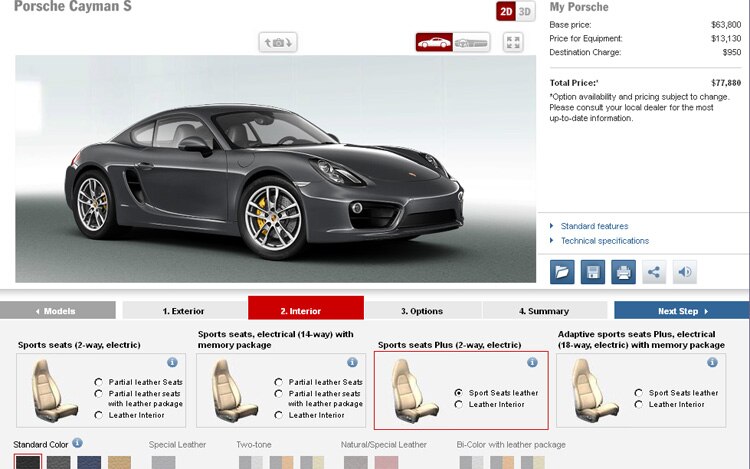Switch to 3D view mode
This screenshot has height=469, width=750.
525,11
